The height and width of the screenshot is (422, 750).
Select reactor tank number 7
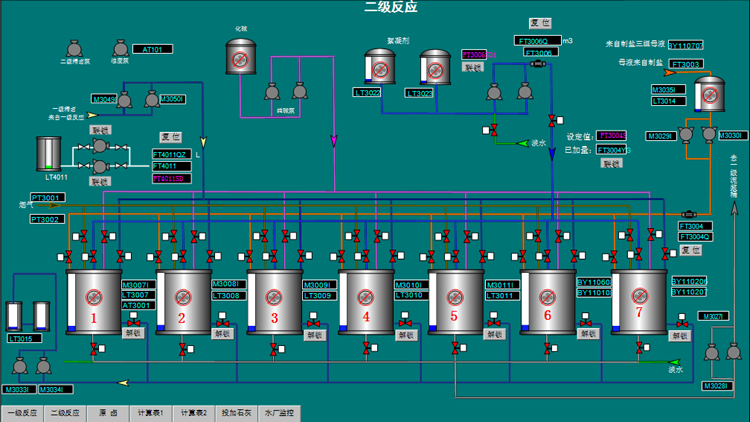(x=638, y=302)
